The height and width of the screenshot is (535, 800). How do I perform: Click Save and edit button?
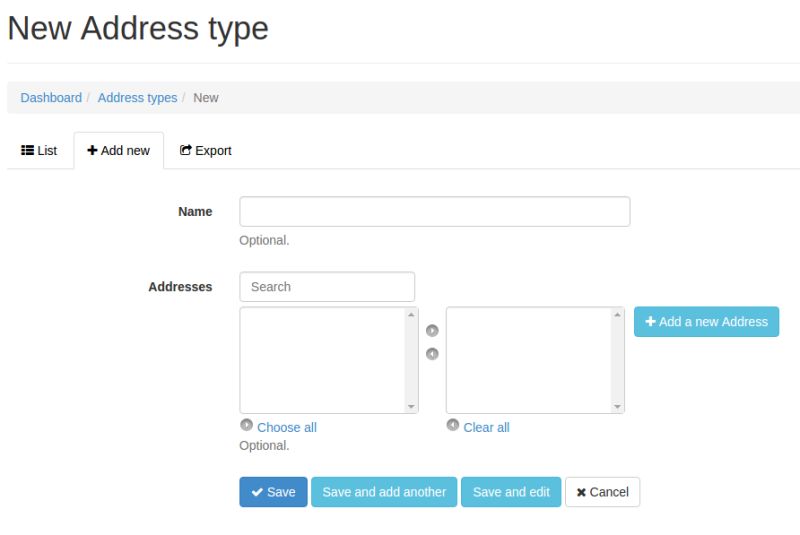[511, 492]
